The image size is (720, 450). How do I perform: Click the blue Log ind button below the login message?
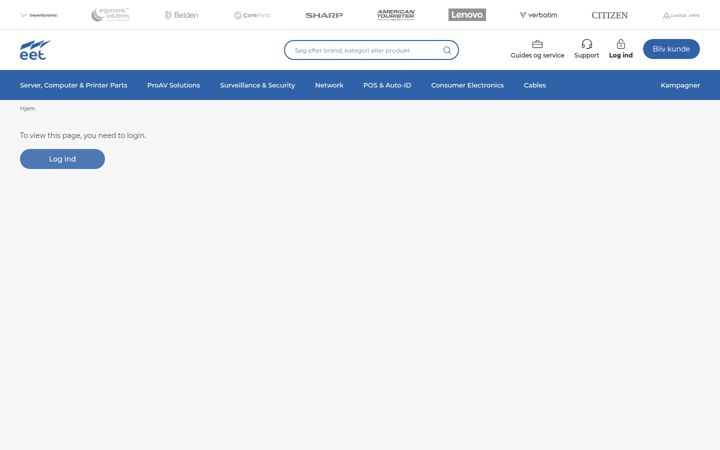[x=62, y=159]
